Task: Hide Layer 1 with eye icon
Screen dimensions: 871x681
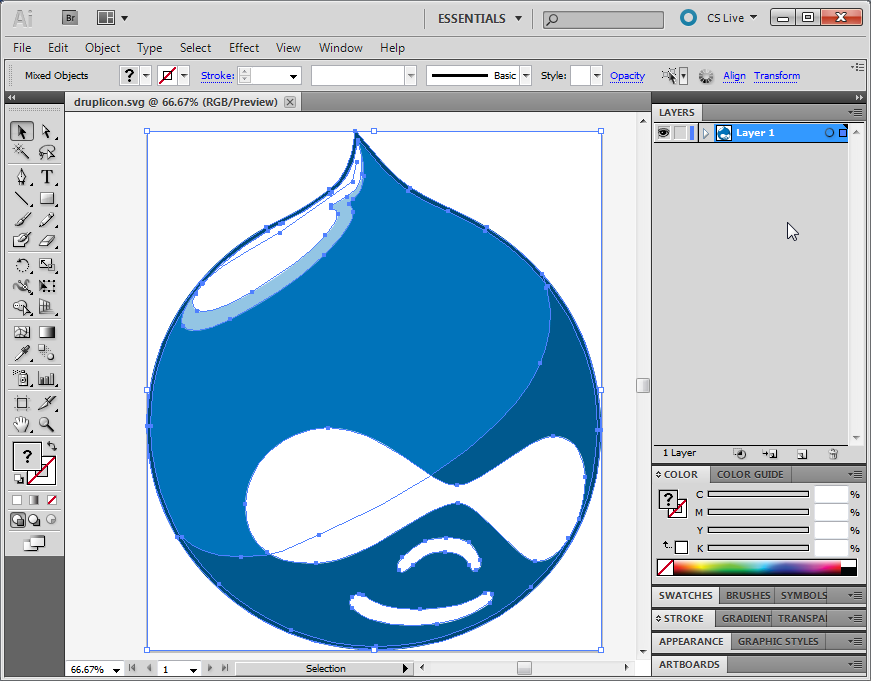Action: click(663, 133)
